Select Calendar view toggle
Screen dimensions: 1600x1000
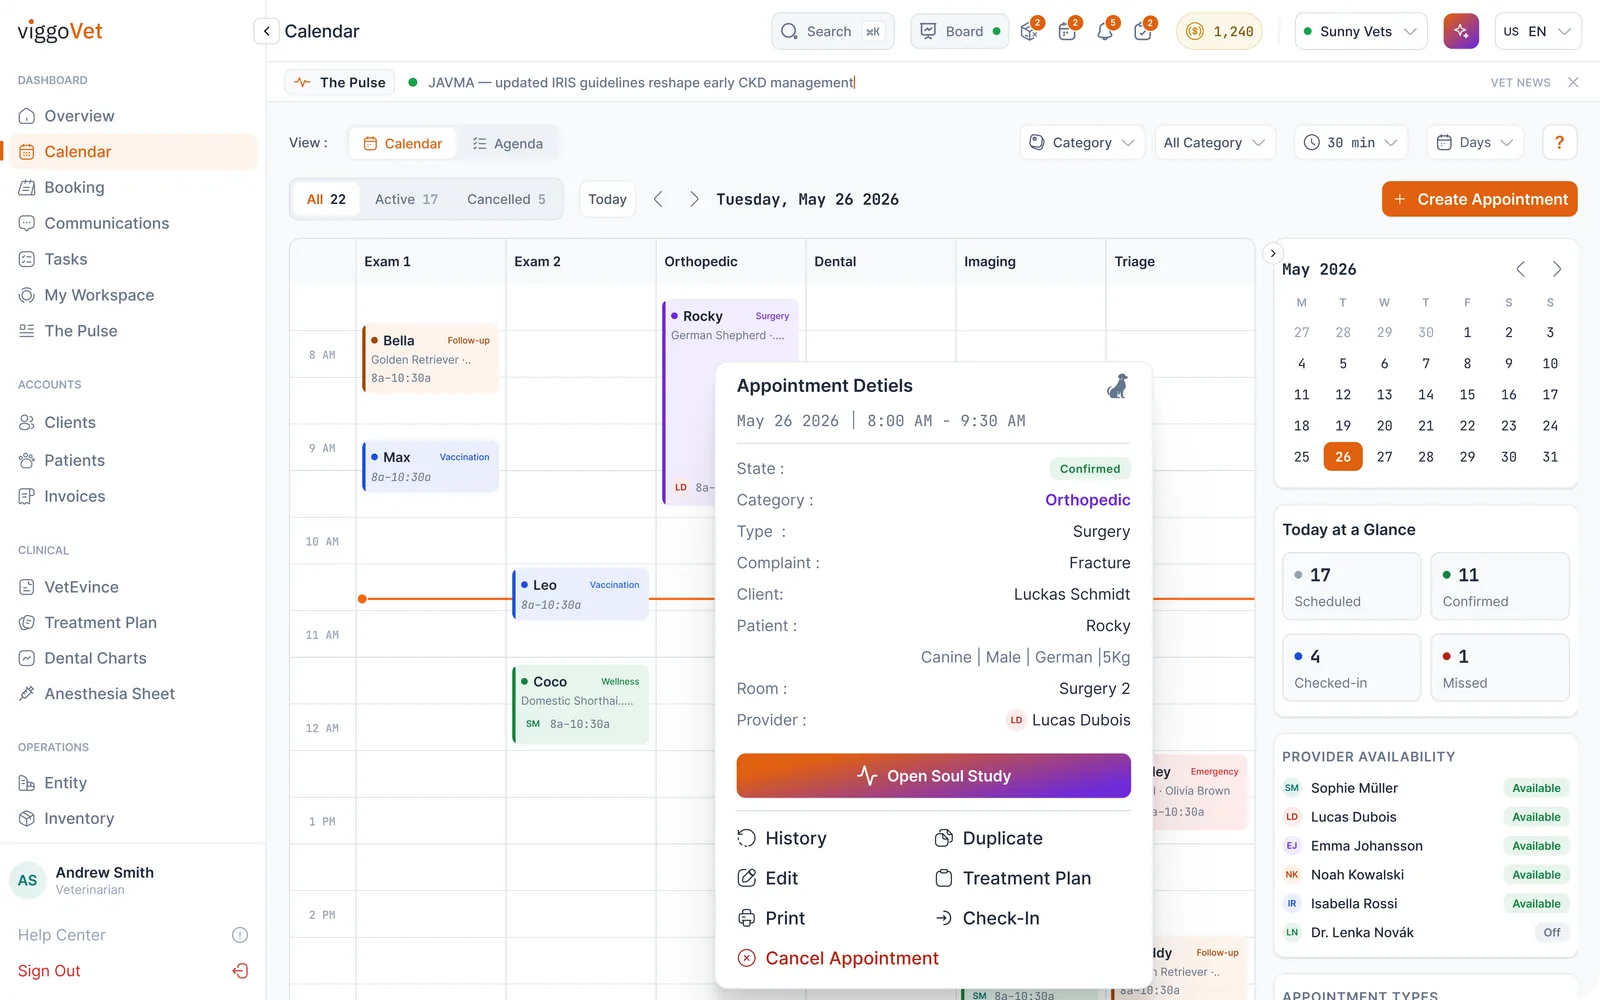click(x=403, y=143)
